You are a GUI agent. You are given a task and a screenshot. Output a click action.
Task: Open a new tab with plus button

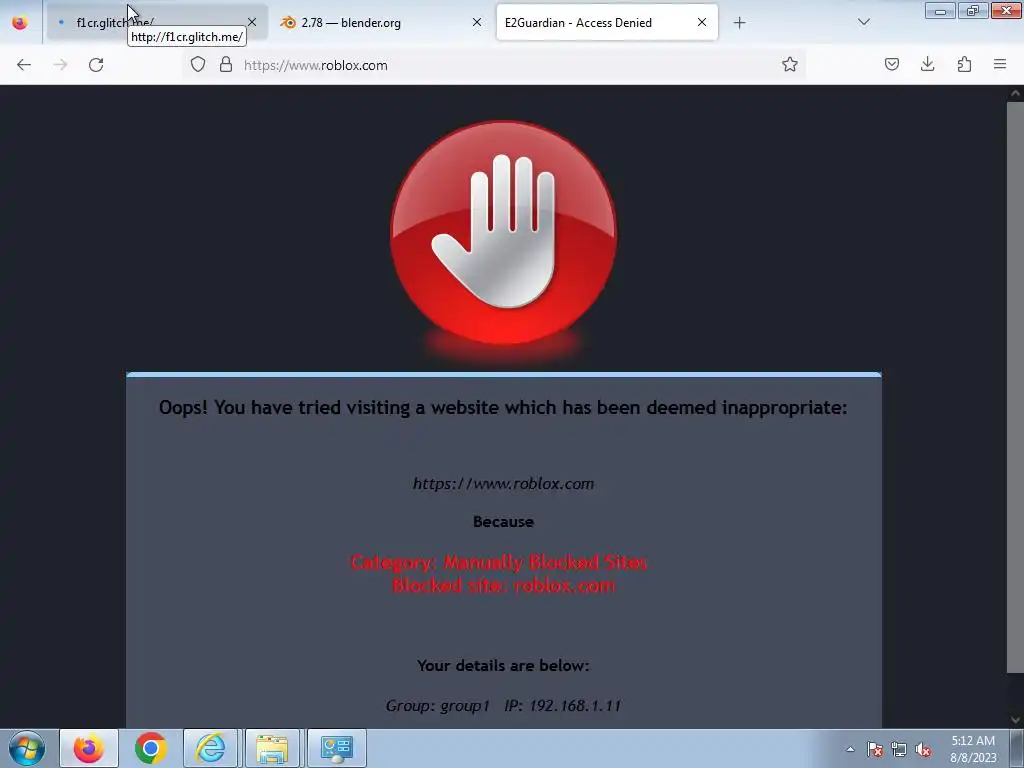(x=739, y=23)
